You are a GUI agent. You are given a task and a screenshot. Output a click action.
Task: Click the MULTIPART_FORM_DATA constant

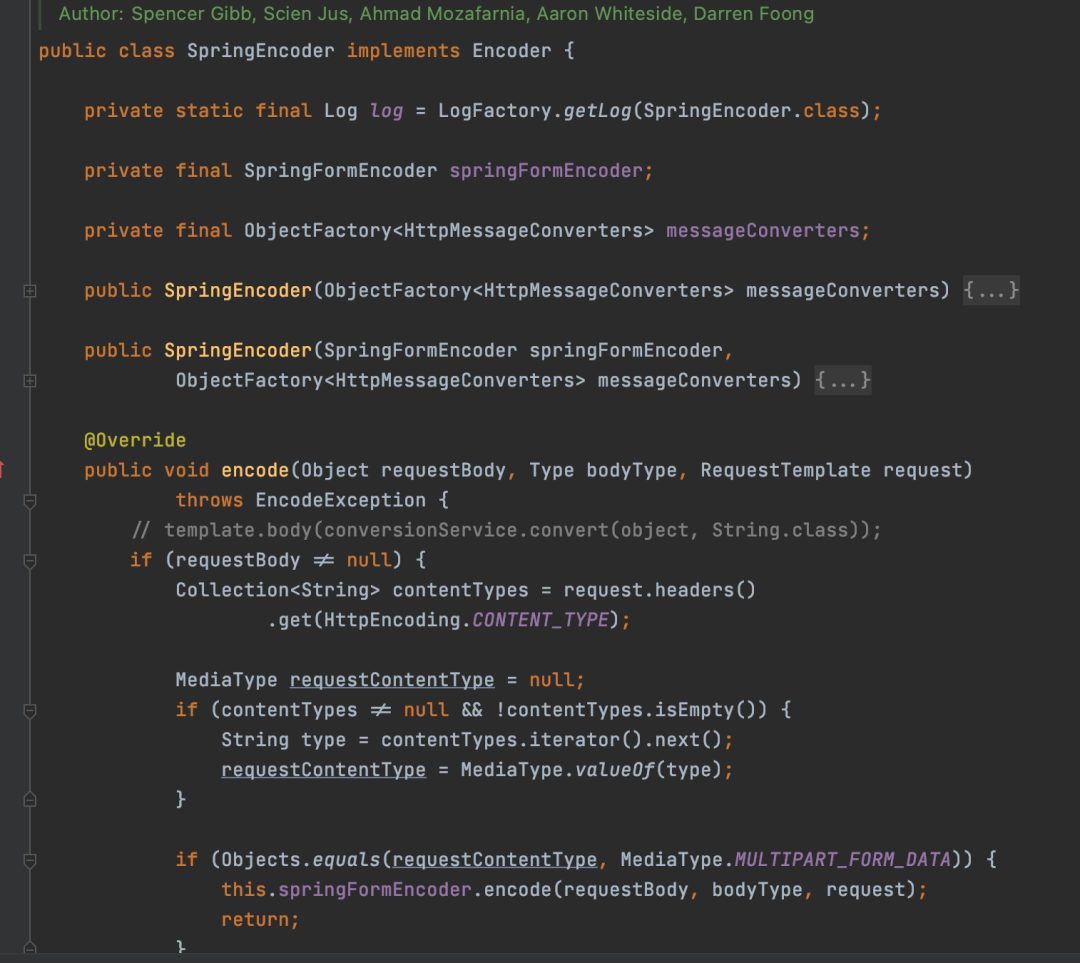pos(842,860)
